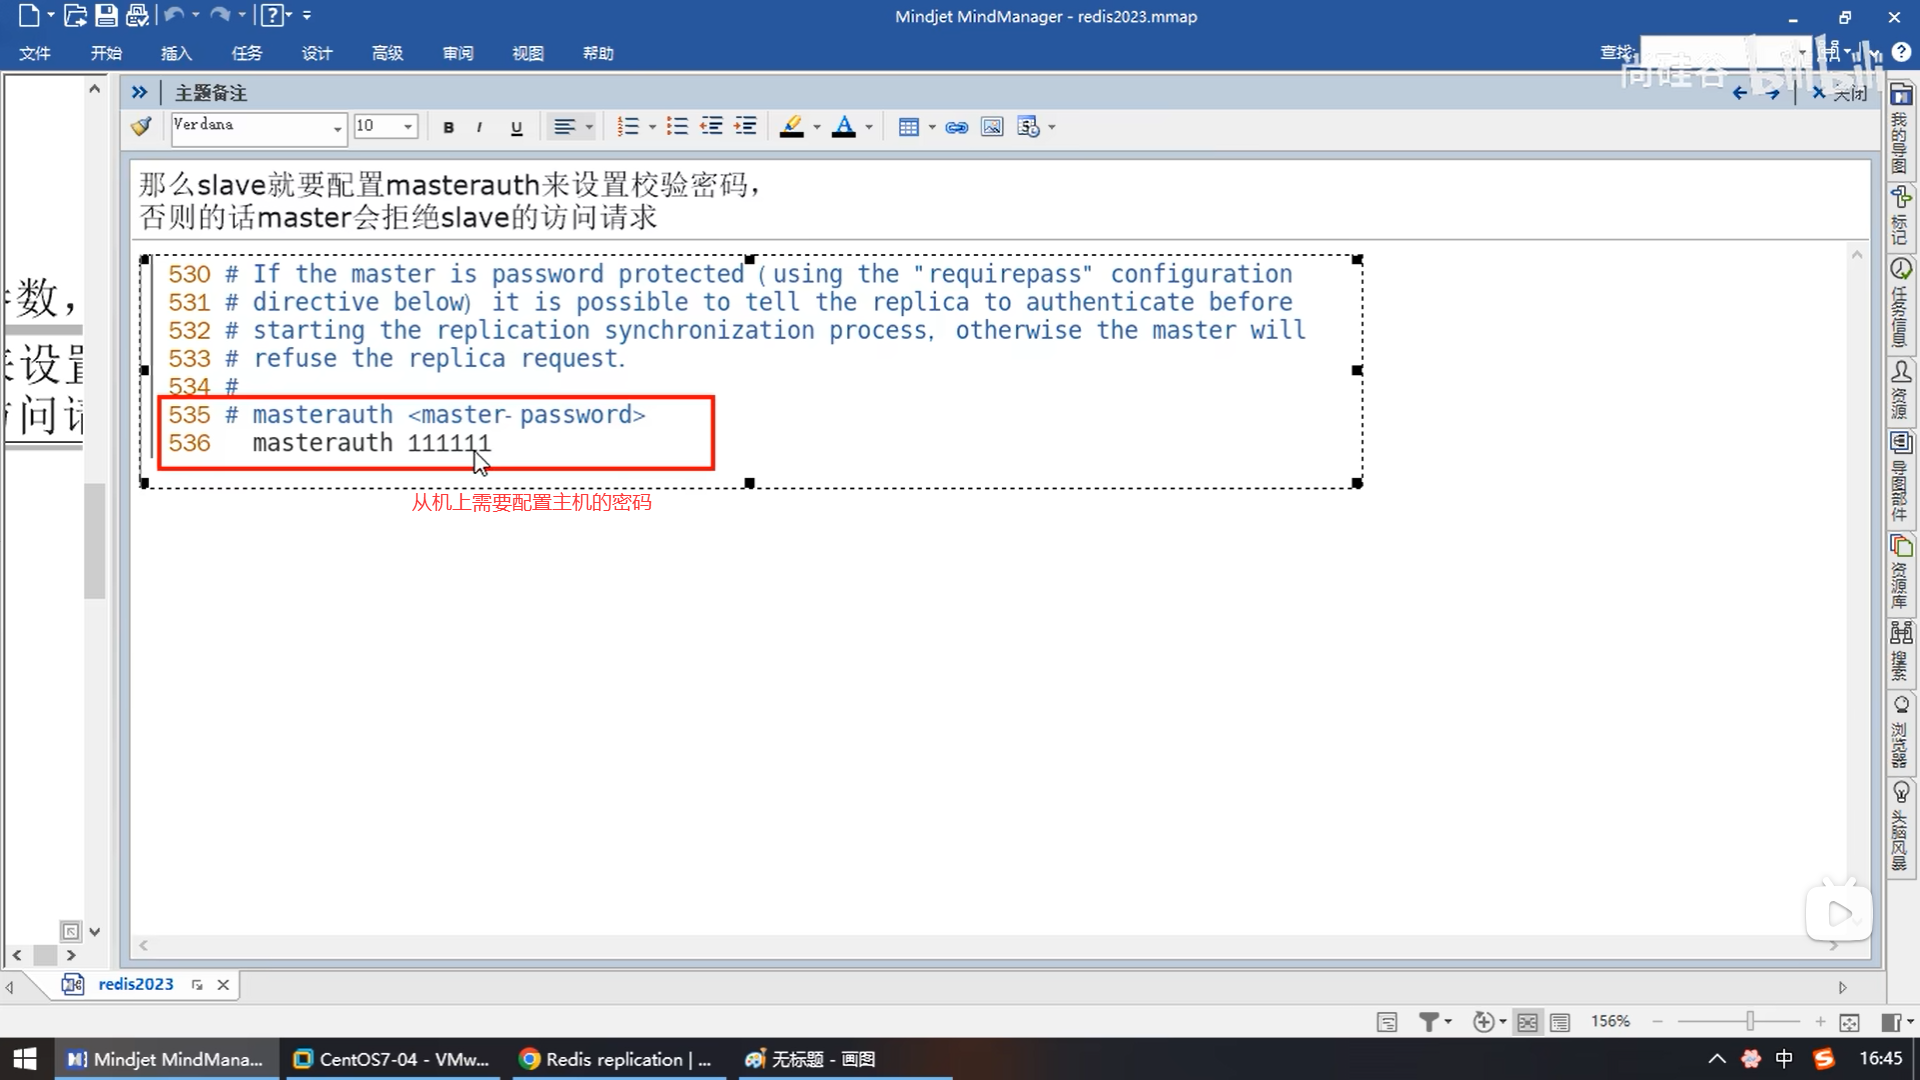Toggle bold formatting in notes toolbar

448,127
